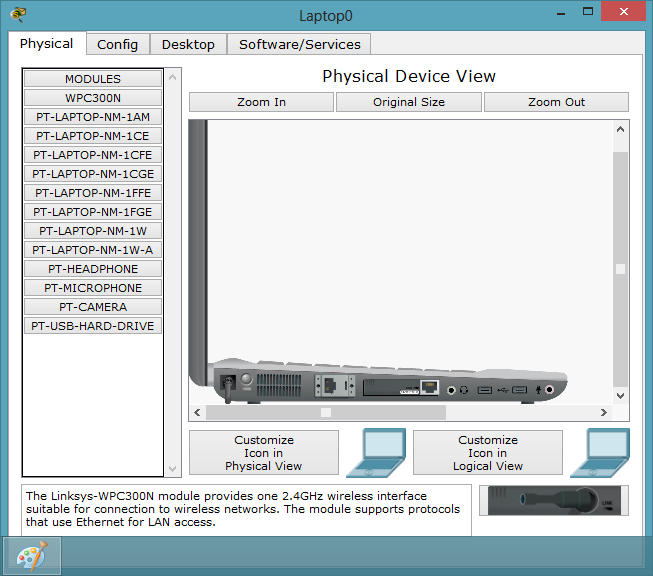Click the laptop power cable port
653x576 pixels.
[x=228, y=383]
